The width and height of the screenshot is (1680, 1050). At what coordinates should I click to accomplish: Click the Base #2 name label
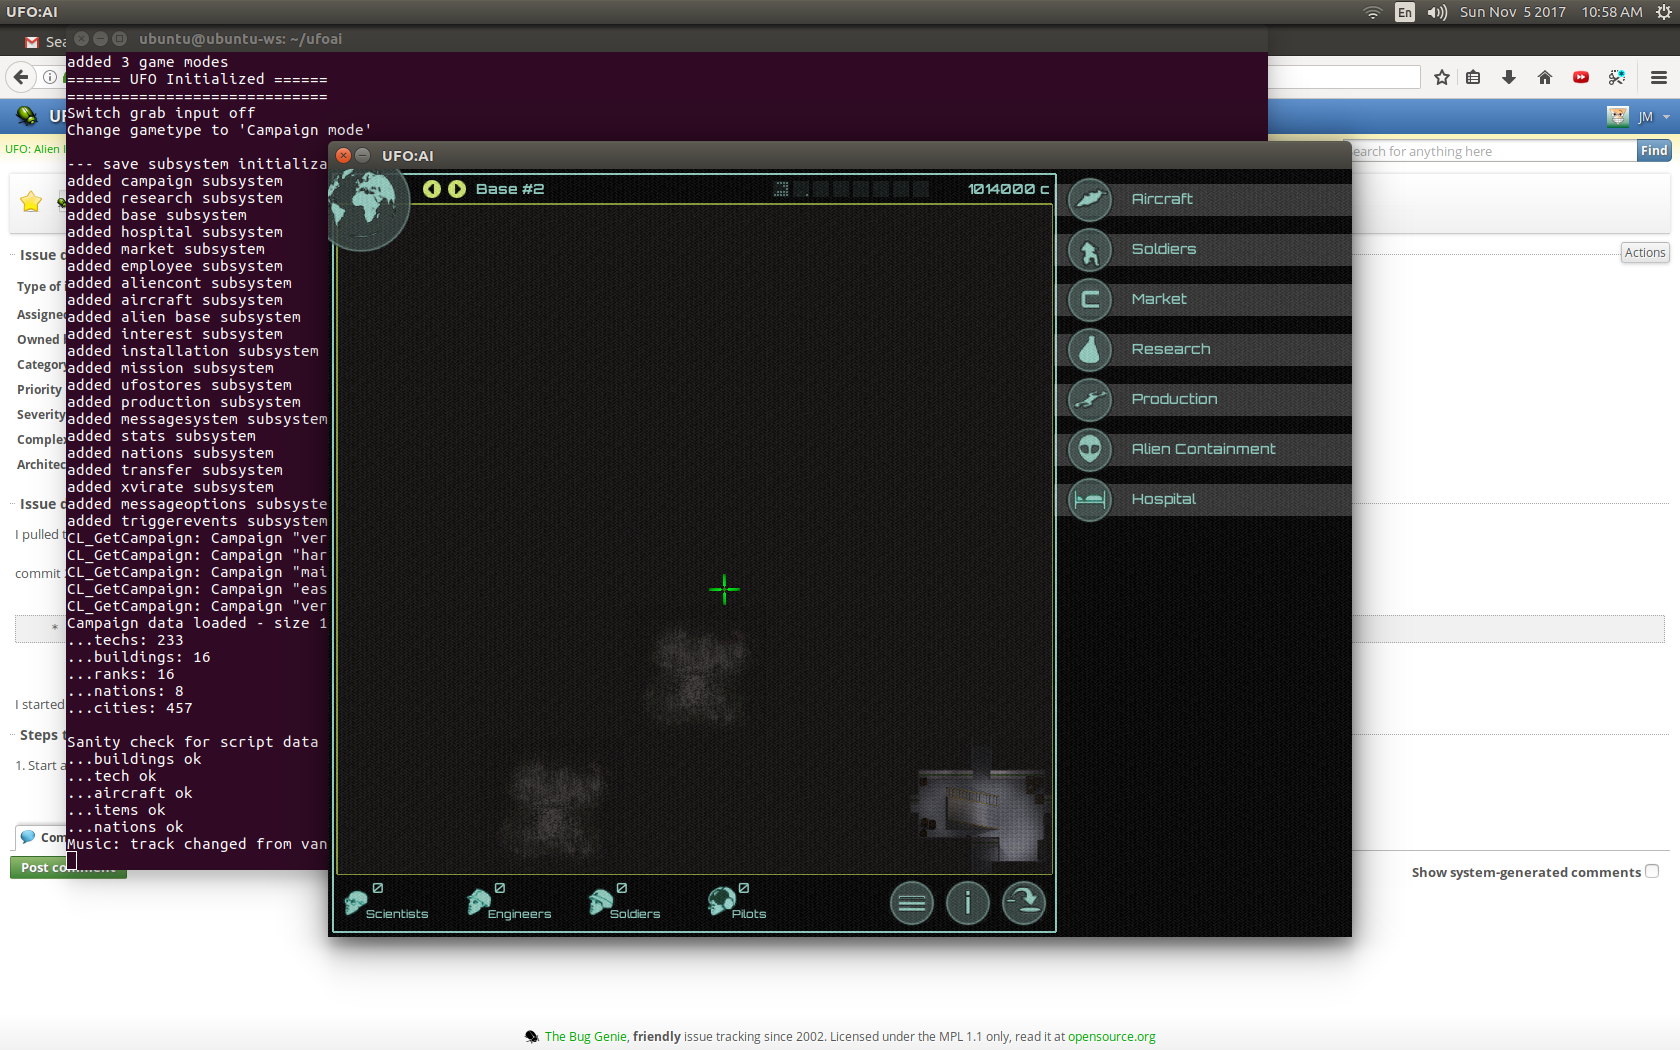(510, 189)
